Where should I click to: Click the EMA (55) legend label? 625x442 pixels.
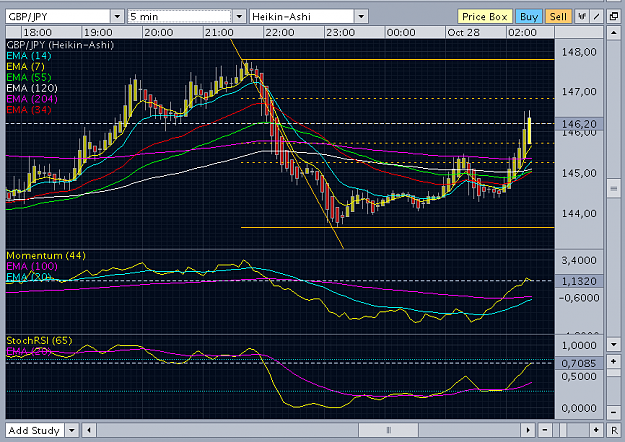click(x=29, y=77)
